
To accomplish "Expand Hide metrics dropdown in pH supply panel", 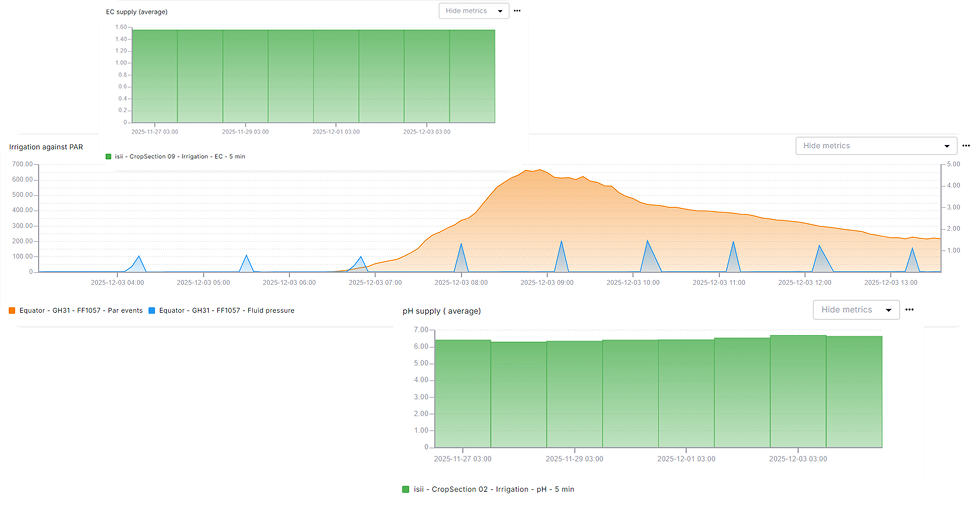I will pos(856,310).
